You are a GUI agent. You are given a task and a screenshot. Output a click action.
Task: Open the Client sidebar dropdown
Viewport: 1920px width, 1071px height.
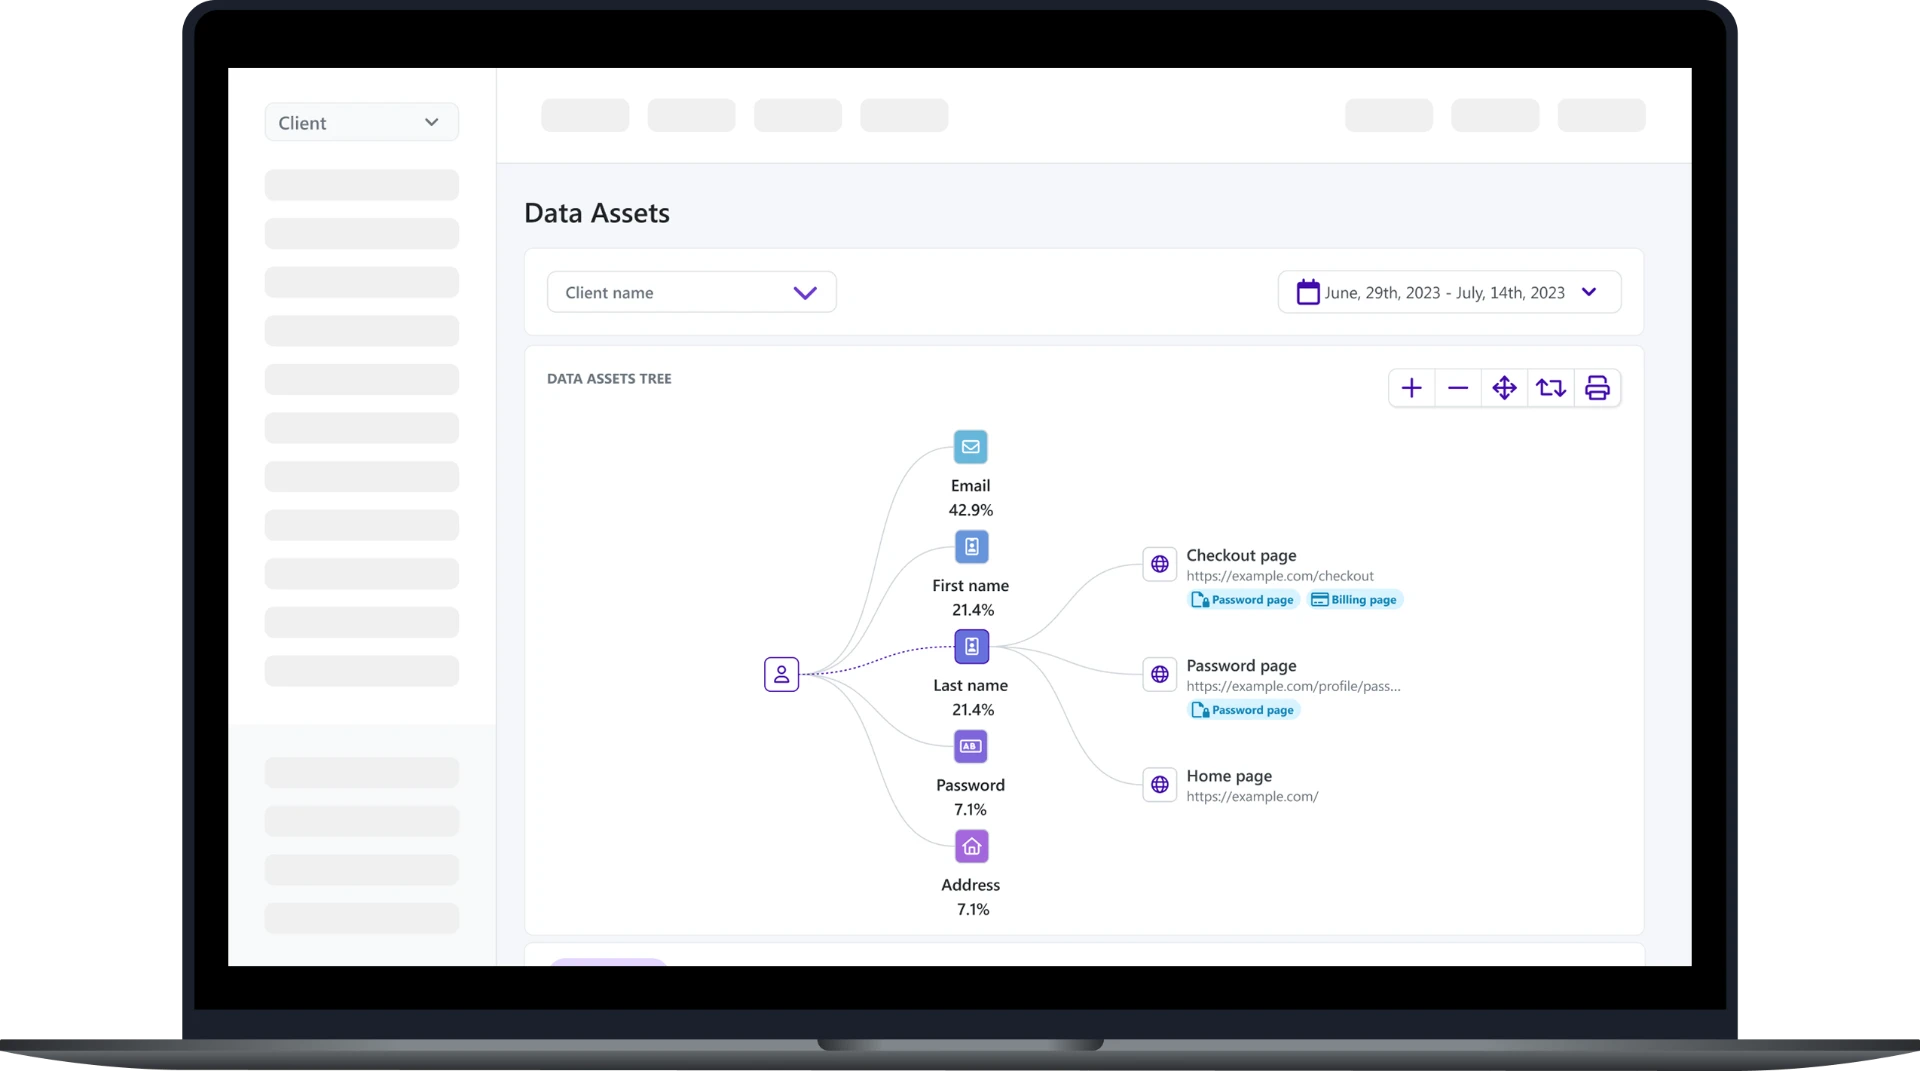[362, 123]
